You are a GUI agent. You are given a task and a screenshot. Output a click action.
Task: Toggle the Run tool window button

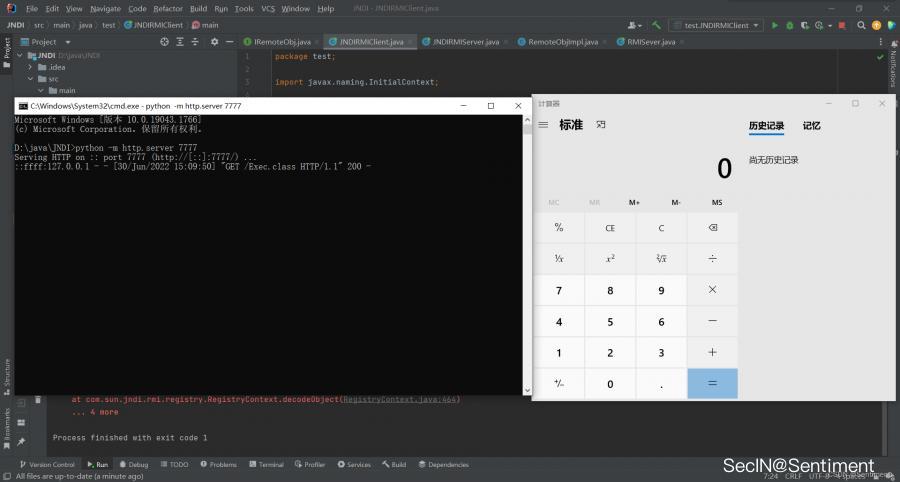click(97, 464)
